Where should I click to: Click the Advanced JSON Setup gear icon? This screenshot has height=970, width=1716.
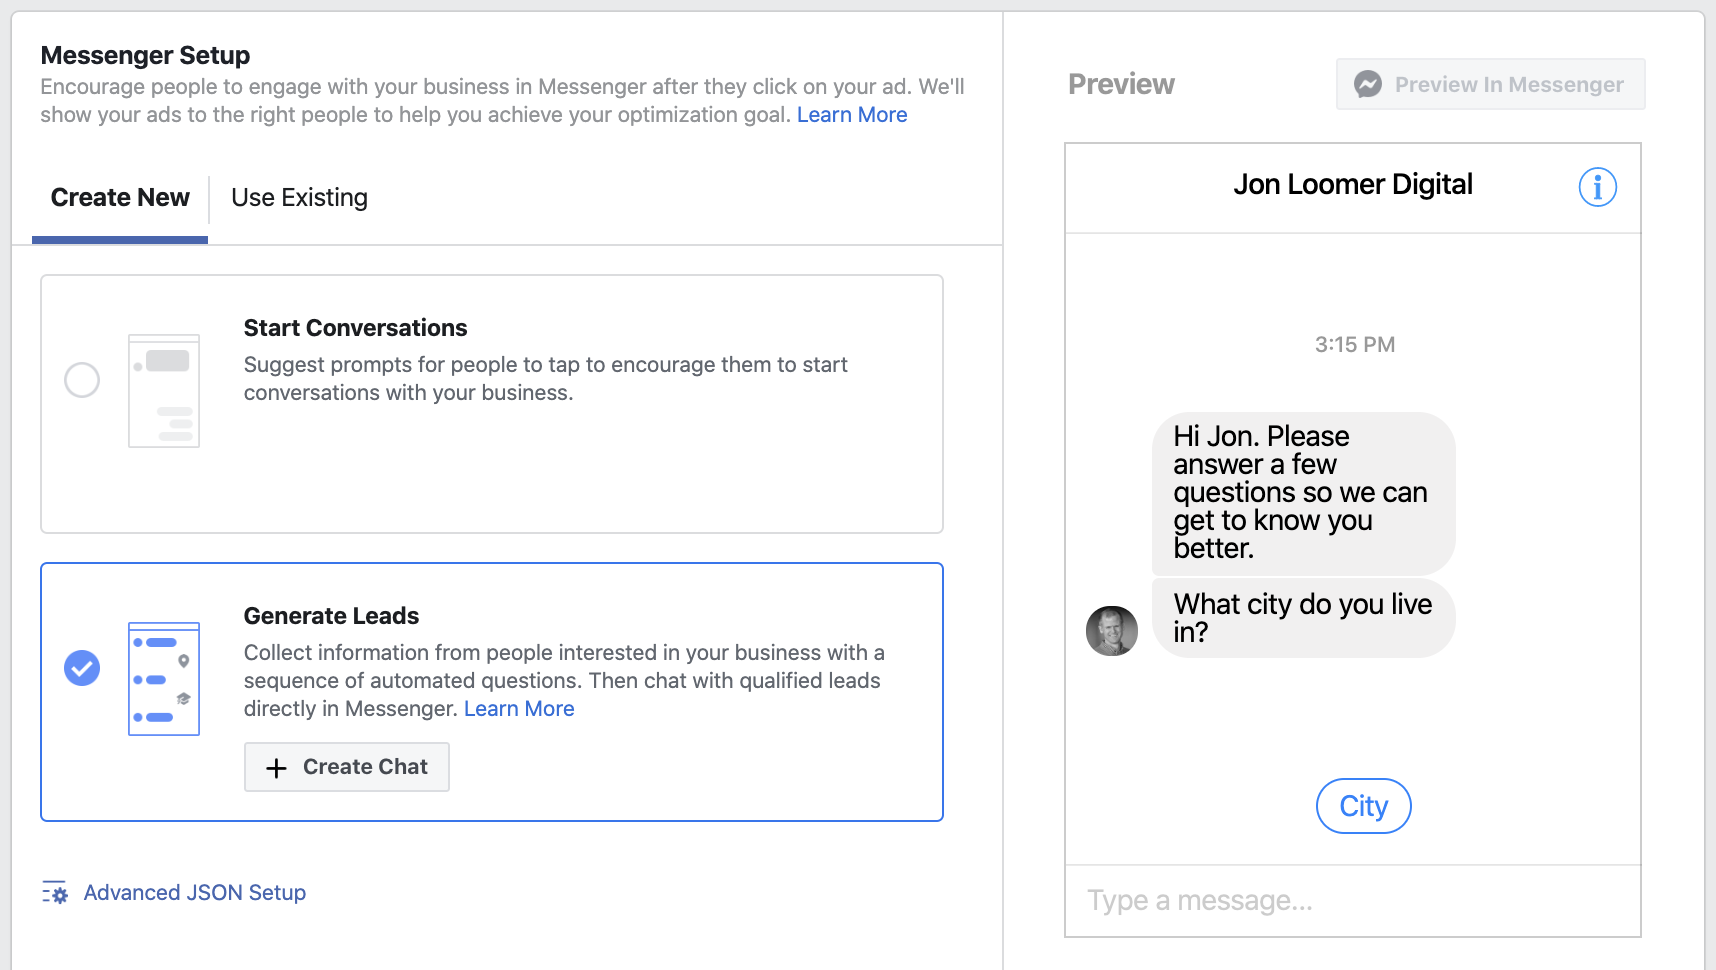55,893
